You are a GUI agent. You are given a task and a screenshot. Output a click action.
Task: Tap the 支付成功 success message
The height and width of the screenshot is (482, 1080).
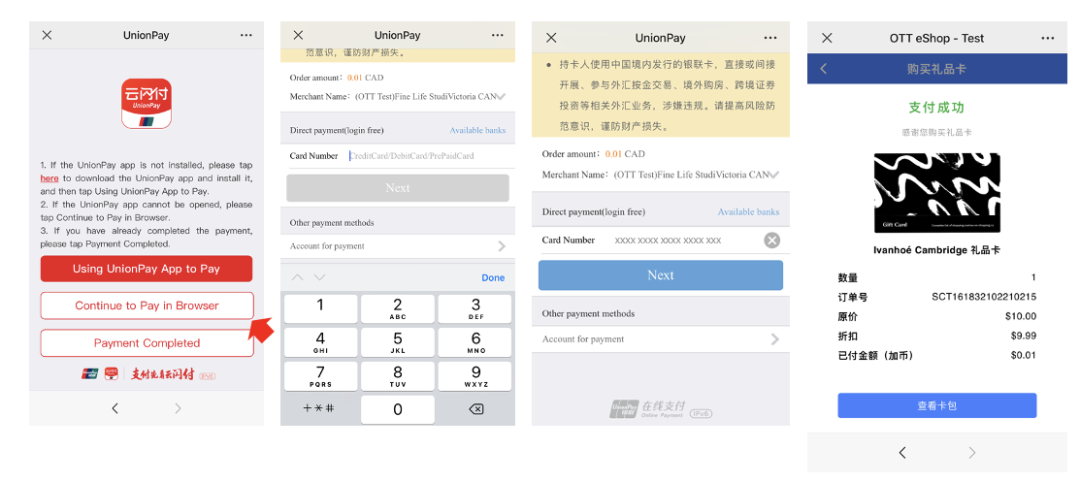(937, 107)
